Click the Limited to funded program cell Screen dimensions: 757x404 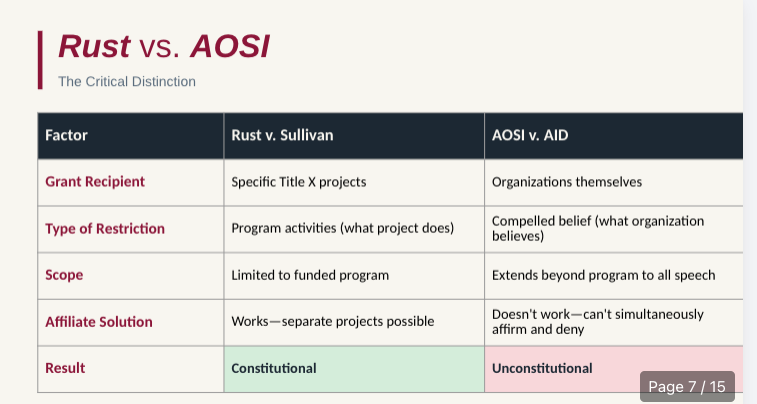coord(354,276)
